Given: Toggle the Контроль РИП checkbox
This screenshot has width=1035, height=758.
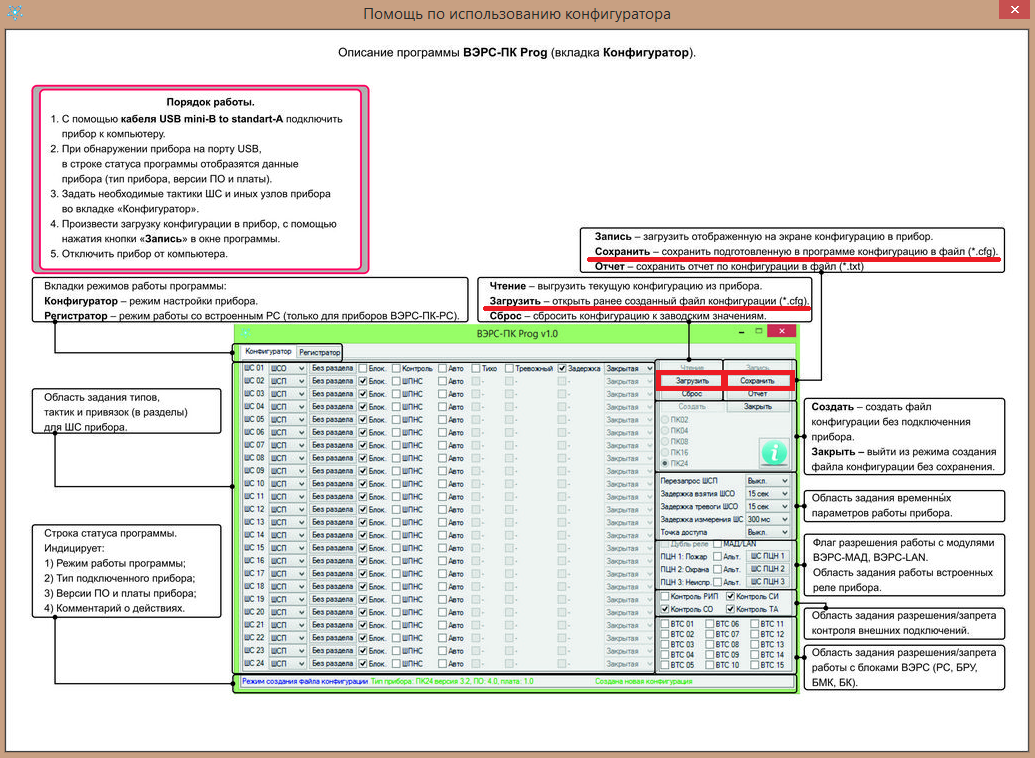Looking at the screenshot, I should click(665, 597).
